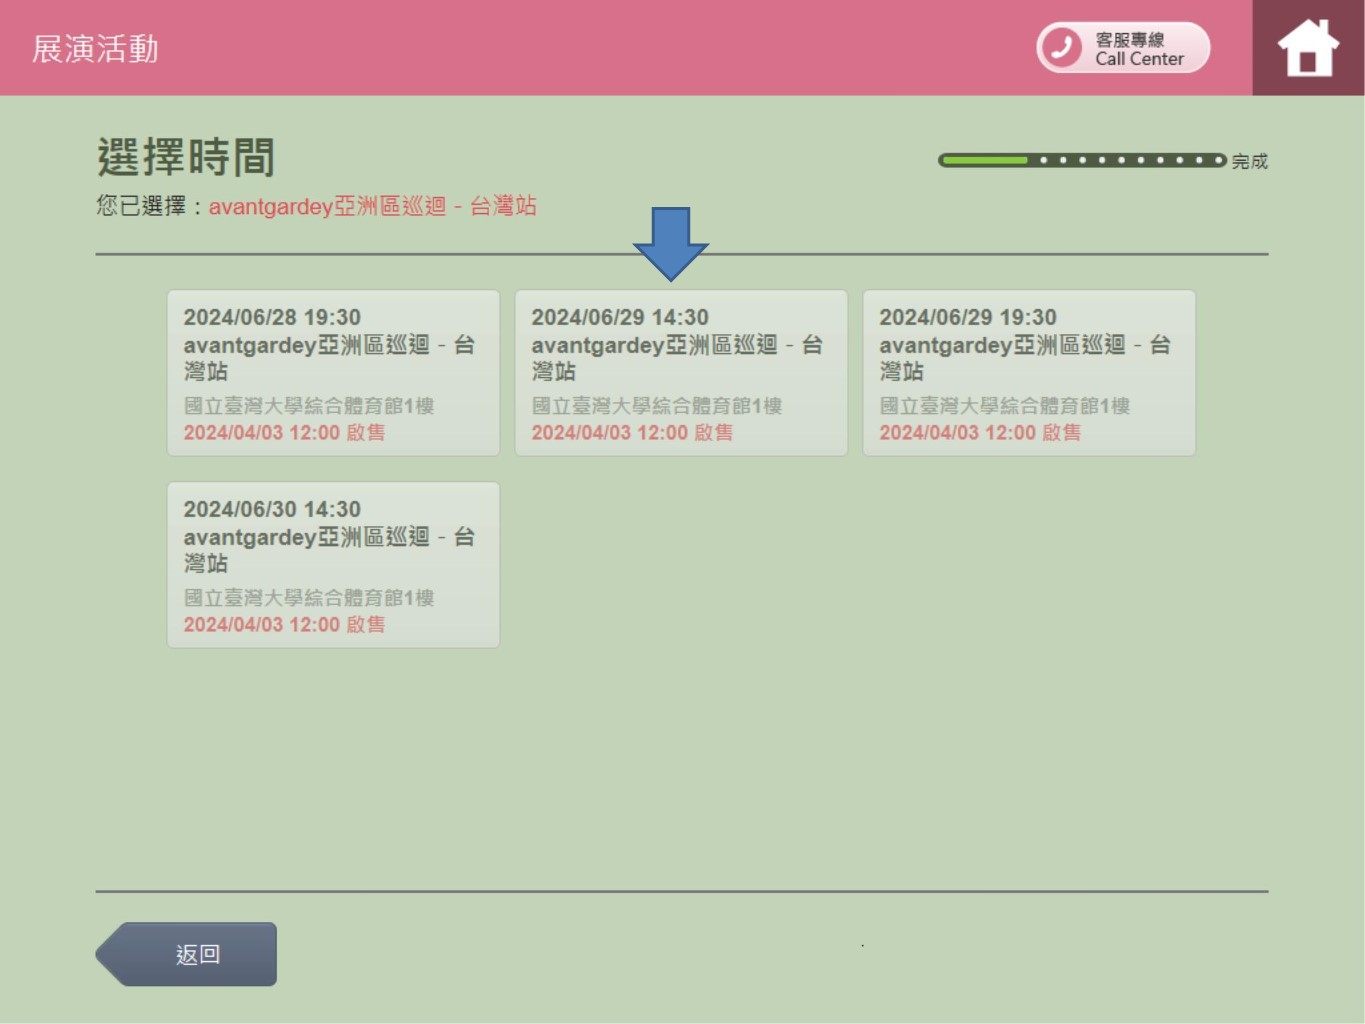This screenshot has height=1024, width=1365.
Task: Click the venue text on the 06/29 19:30 card
Action: (x=1005, y=406)
